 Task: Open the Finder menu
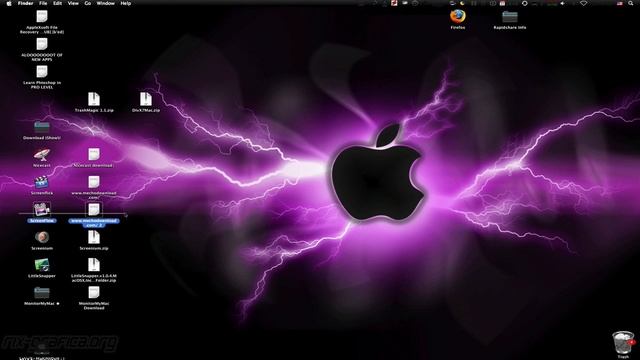[25, 3]
